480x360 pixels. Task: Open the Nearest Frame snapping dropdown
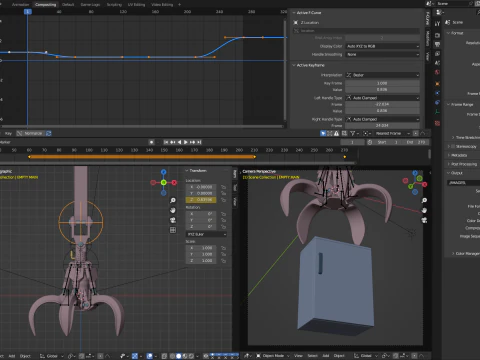(x=393, y=133)
